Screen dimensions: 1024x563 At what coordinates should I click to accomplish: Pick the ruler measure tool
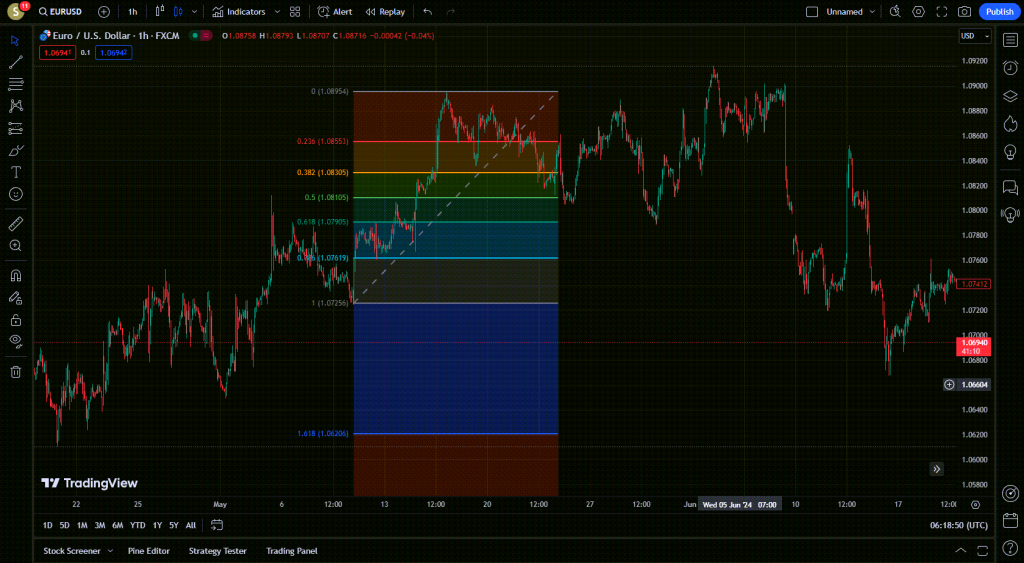[15, 223]
